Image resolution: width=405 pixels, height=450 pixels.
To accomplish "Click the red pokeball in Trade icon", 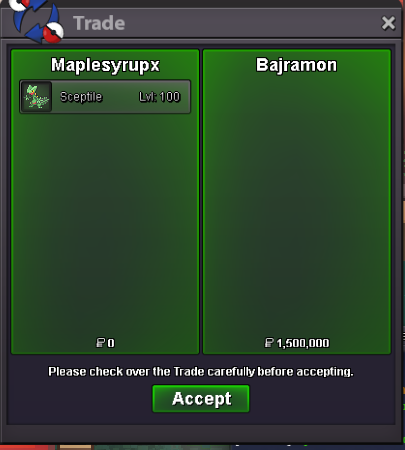I will [53, 33].
